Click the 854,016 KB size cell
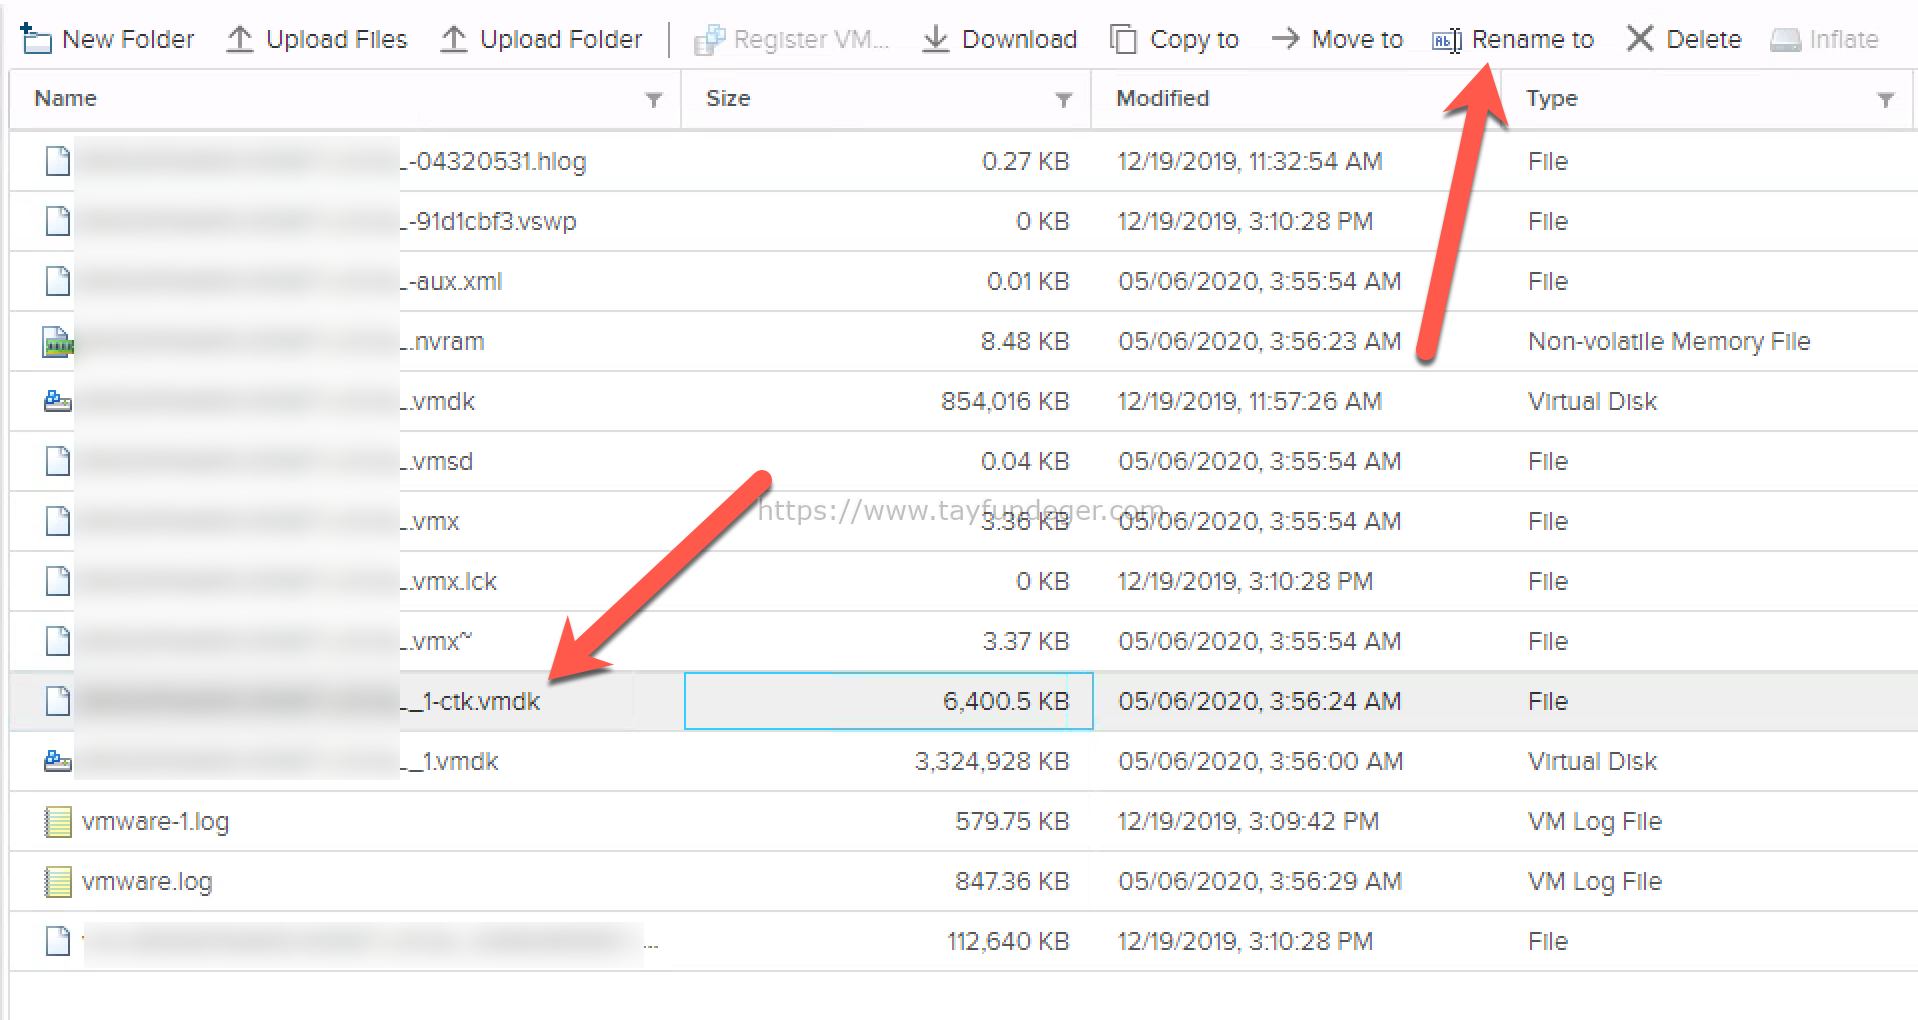This screenshot has height=1020, width=1918. (1004, 401)
